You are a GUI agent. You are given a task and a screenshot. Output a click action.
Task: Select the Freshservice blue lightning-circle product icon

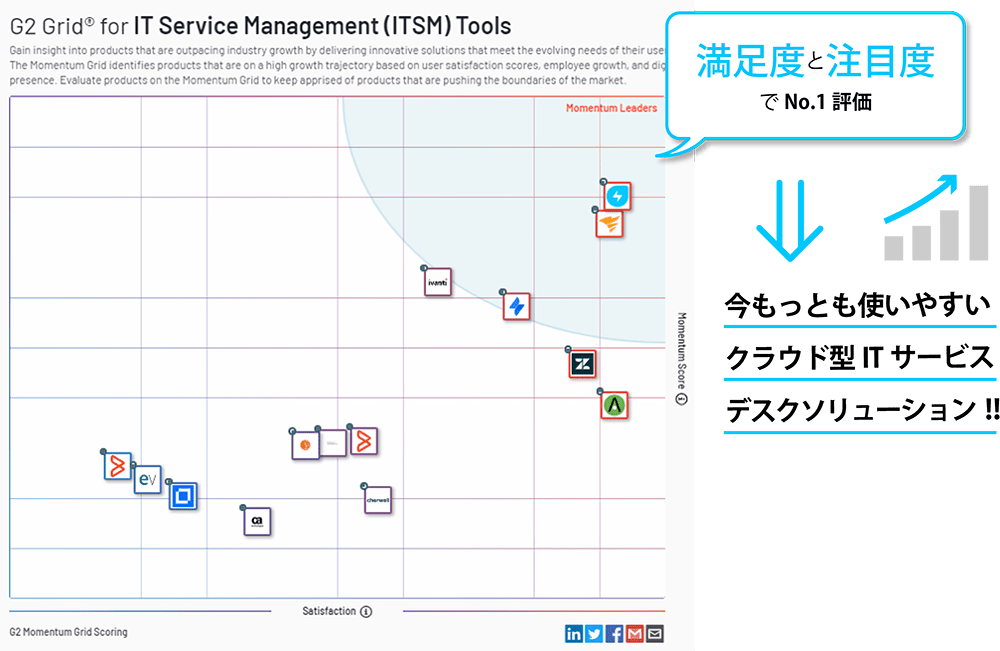click(x=617, y=196)
